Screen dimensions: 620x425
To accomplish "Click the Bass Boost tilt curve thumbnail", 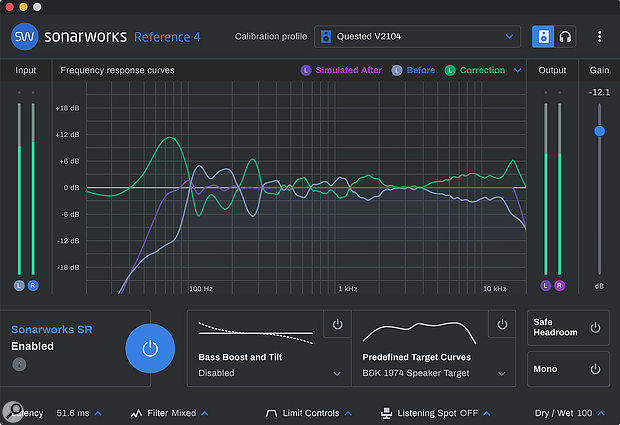I will (255, 333).
